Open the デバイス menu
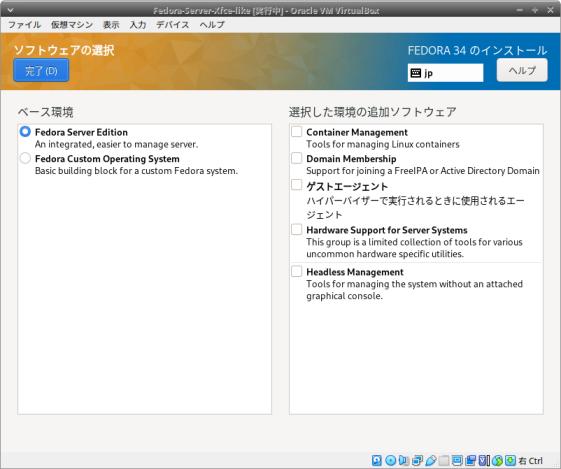Viewport: 561px width, 469px height. coord(172,25)
